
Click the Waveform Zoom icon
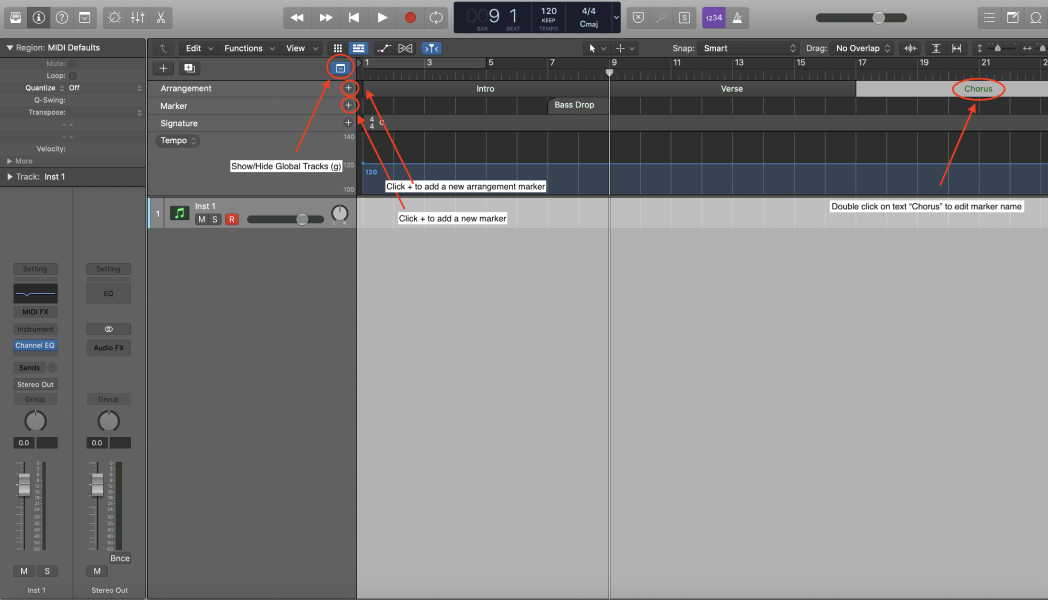(910, 48)
